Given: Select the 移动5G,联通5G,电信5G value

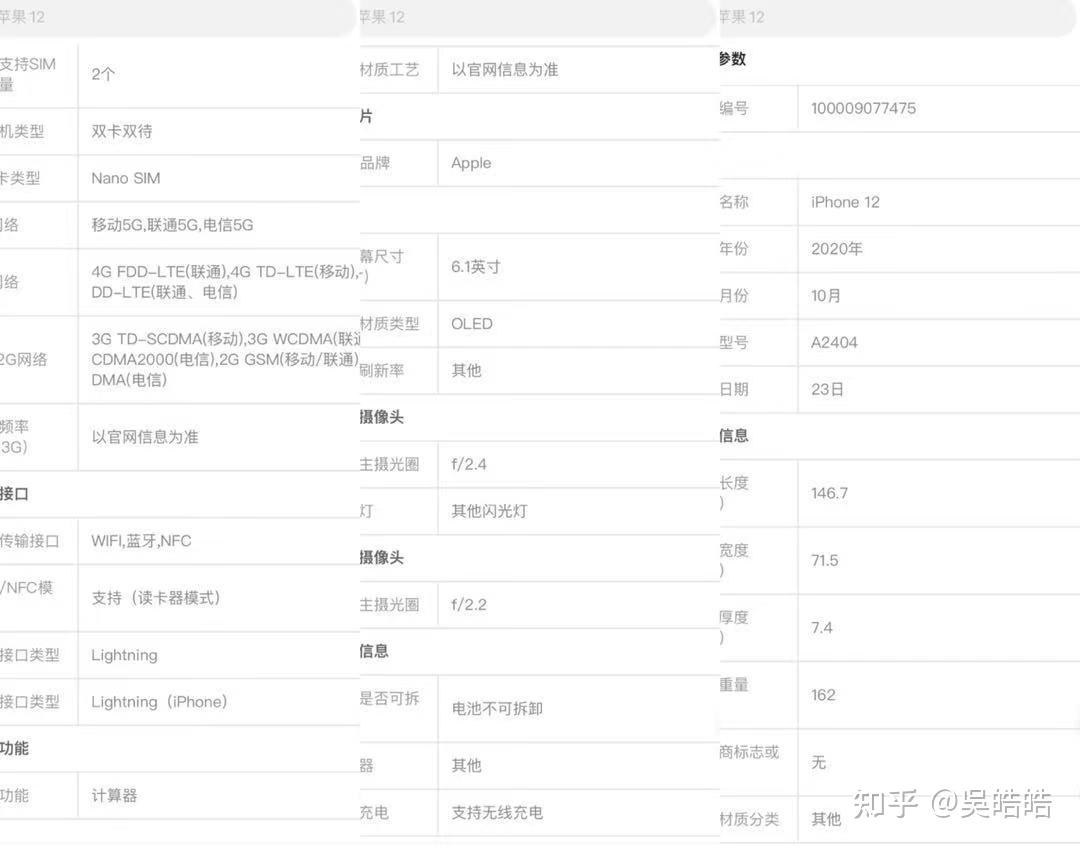Looking at the screenshot, I should 172,225.
